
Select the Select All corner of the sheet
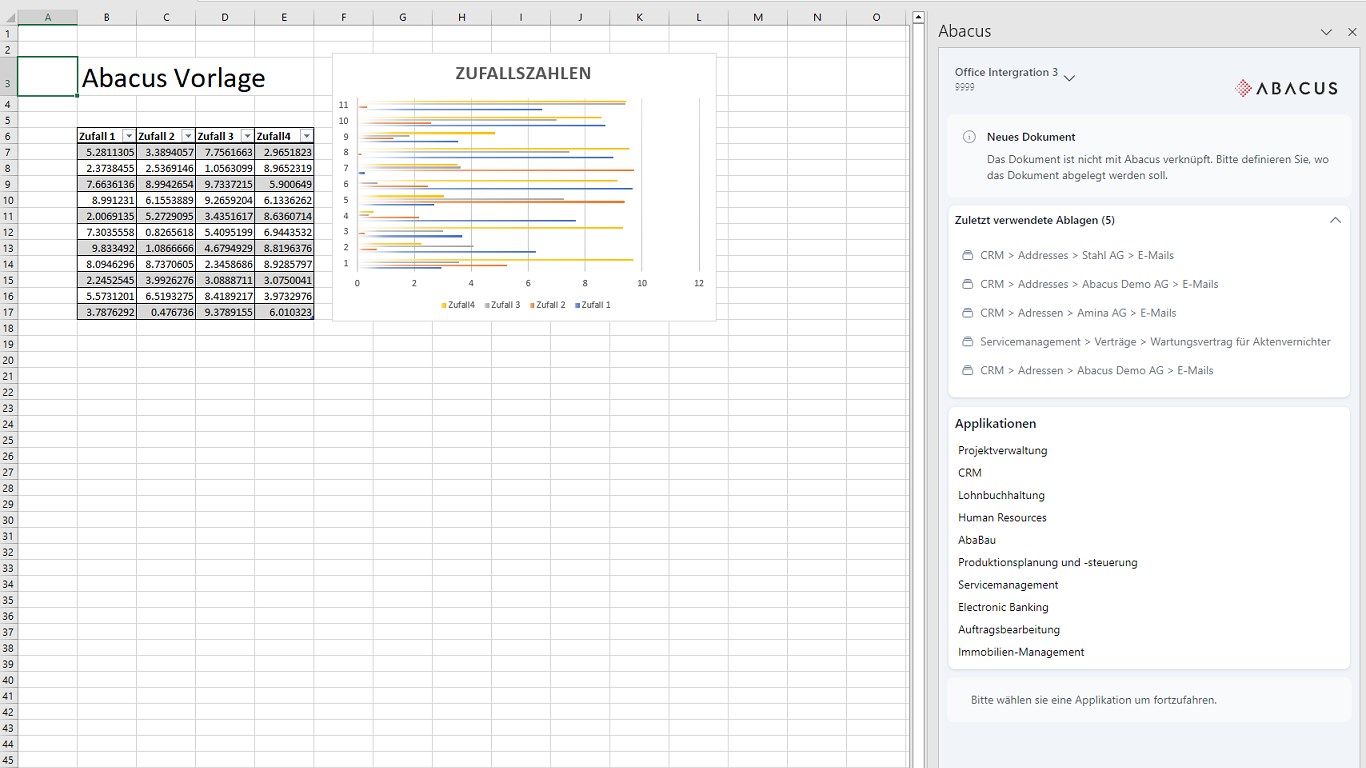9,17
